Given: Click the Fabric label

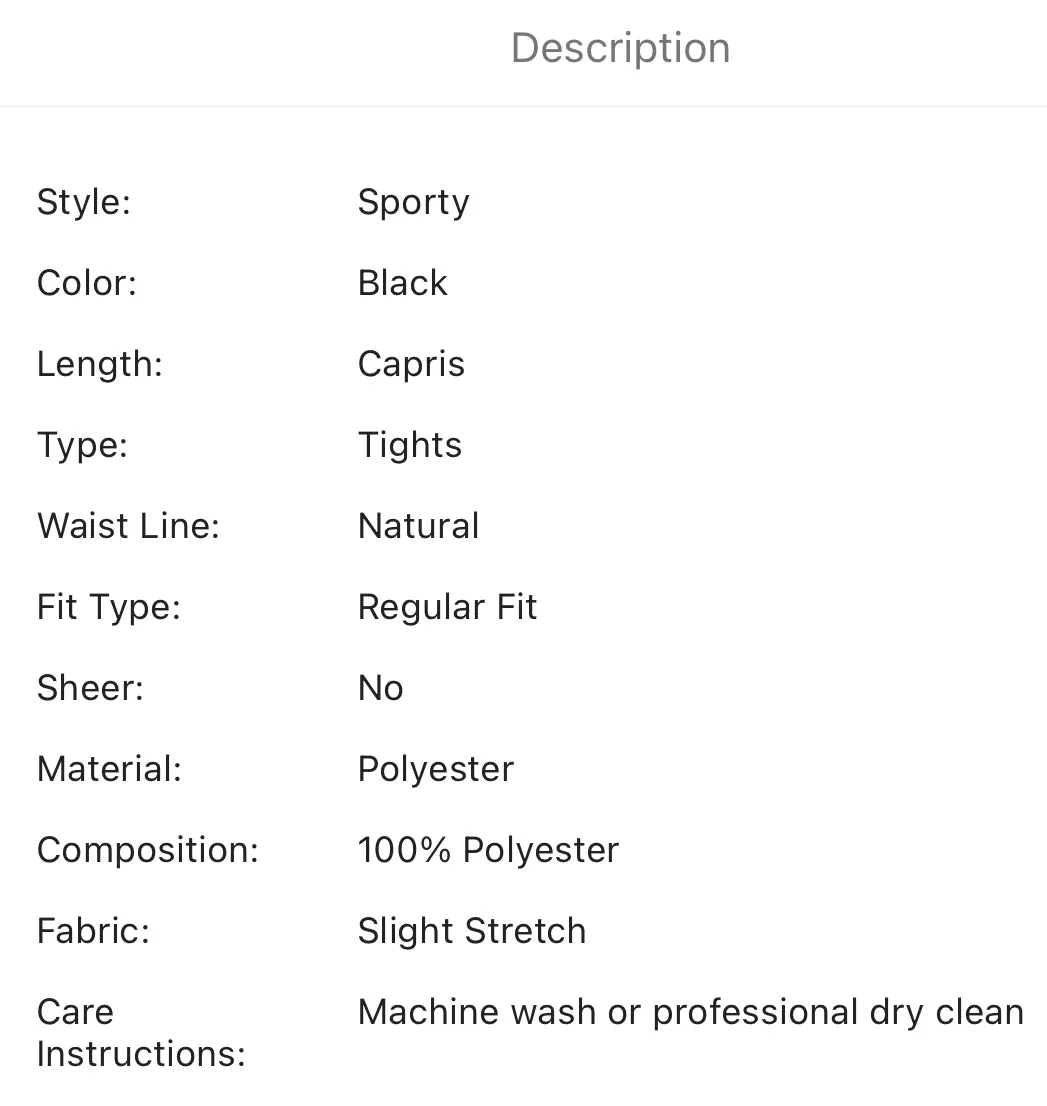Looking at the screenshot, I should (93, 931).
